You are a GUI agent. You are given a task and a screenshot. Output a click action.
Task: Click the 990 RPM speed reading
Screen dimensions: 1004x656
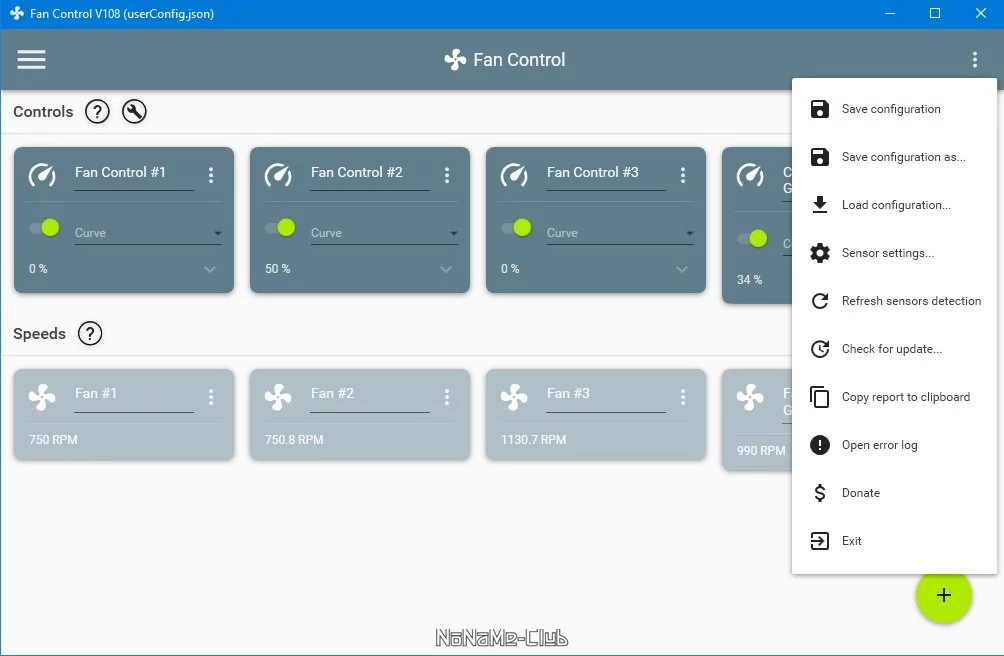pyautogui.click(x=761, y=451)
